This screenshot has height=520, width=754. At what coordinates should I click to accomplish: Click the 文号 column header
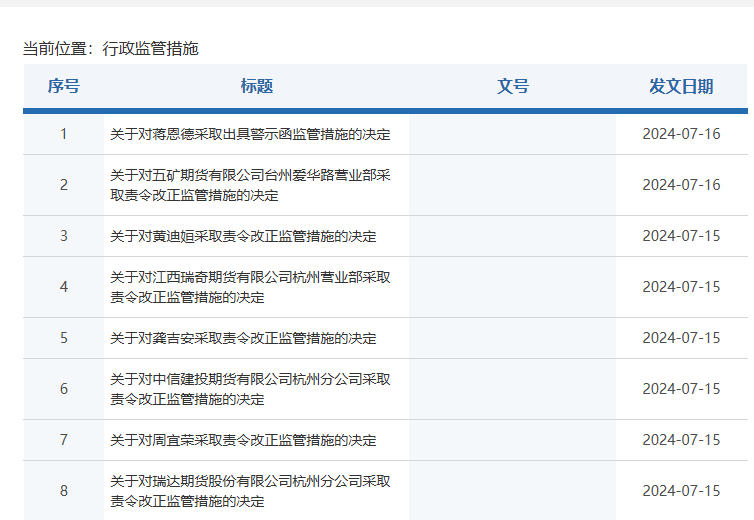pos(512,86)
